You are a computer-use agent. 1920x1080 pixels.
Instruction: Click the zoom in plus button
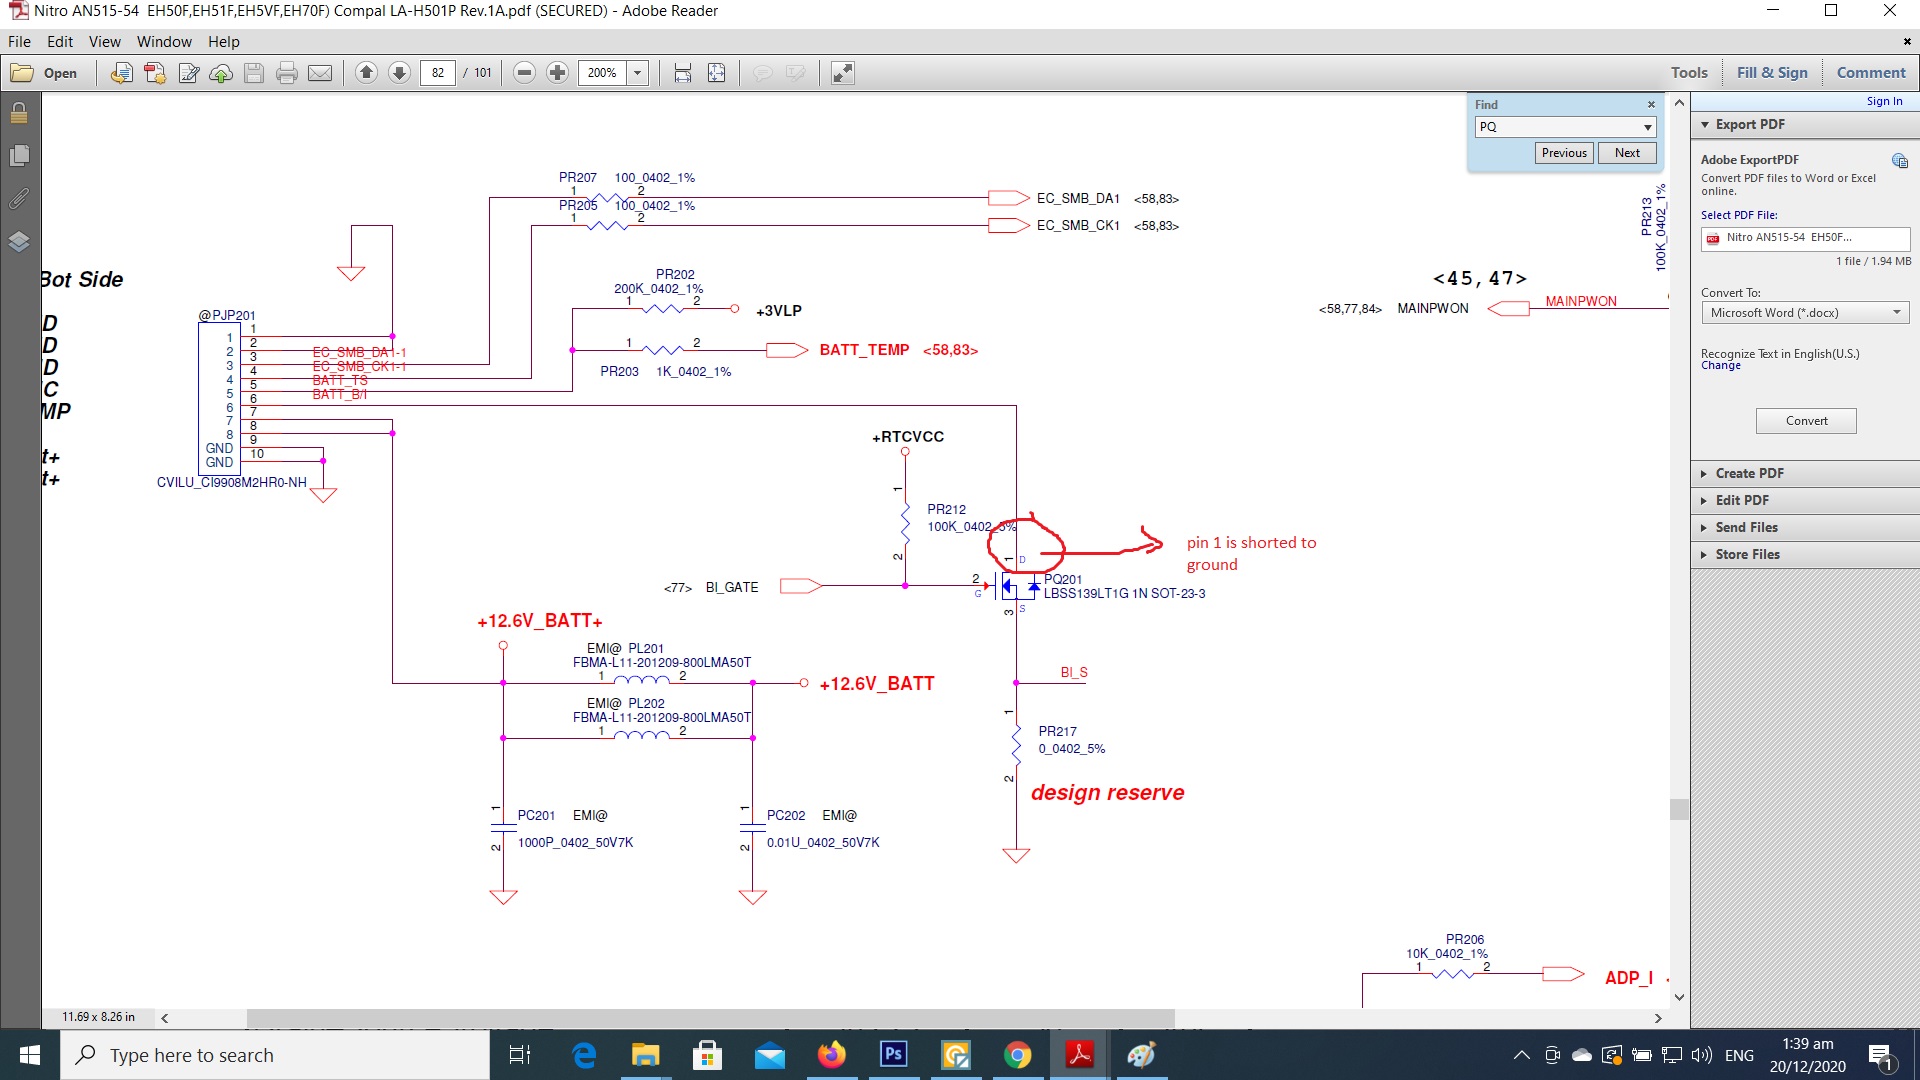point(558,73)
